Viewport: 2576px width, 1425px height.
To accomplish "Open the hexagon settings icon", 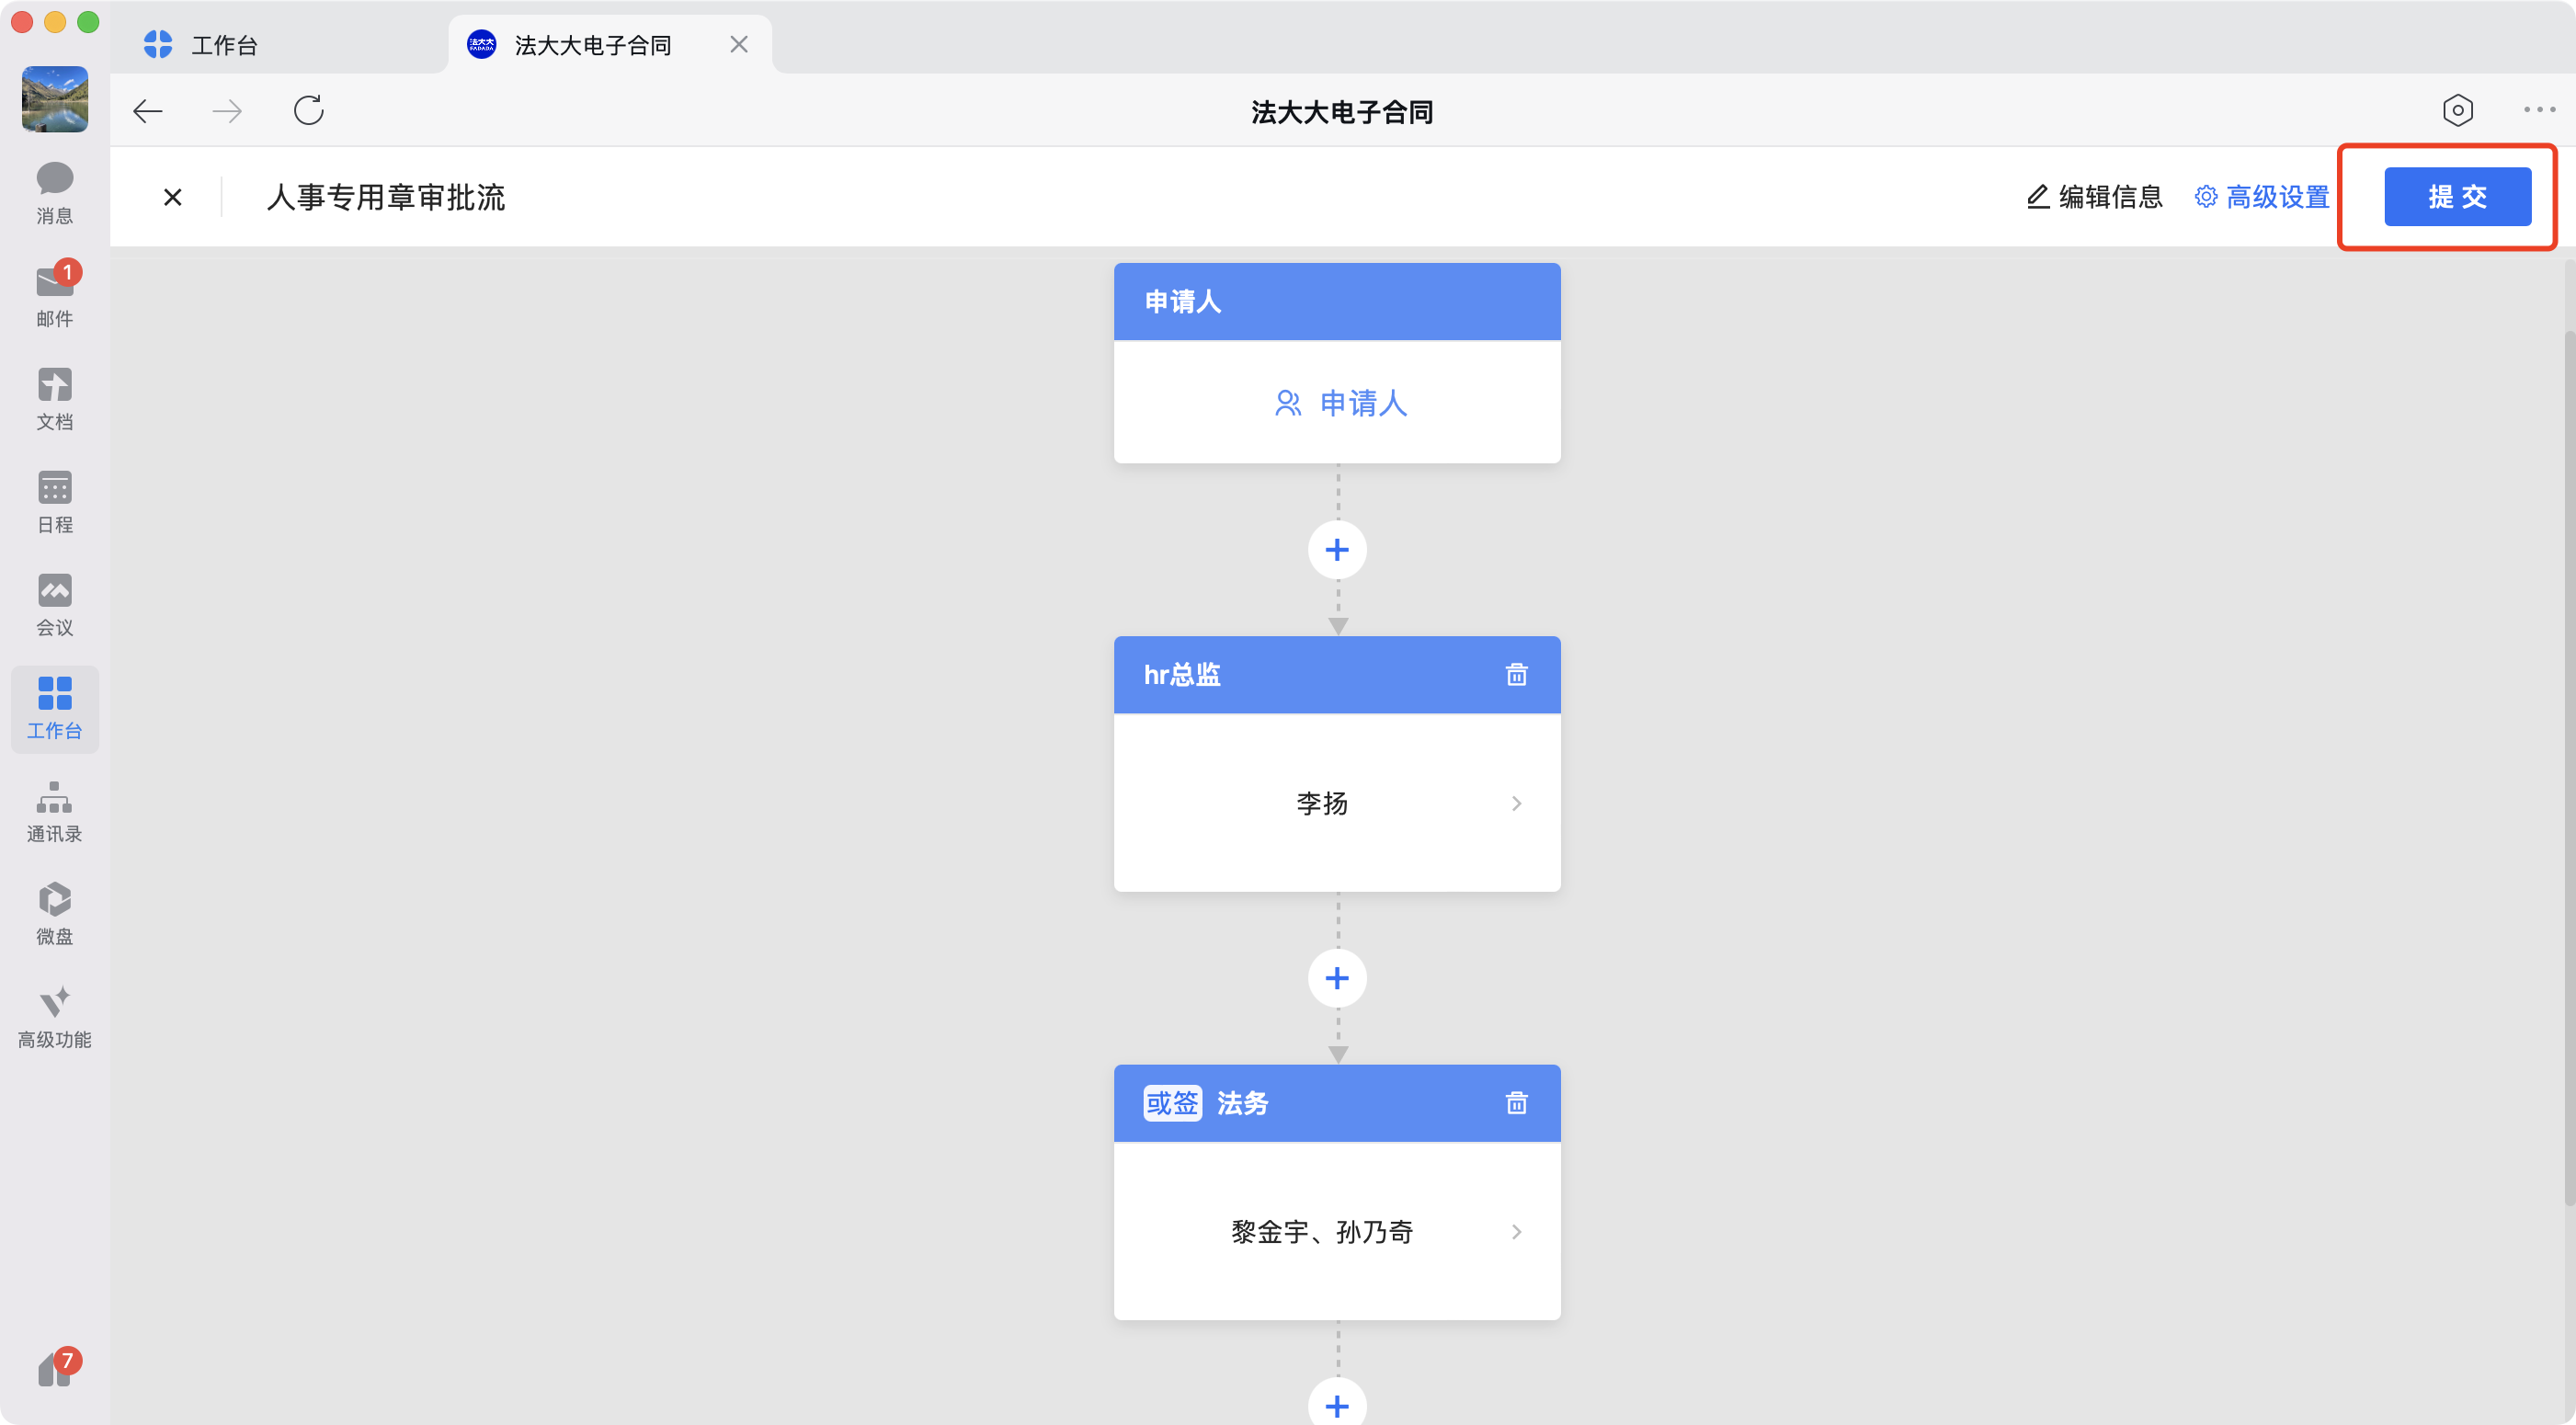I will 2457,110.
